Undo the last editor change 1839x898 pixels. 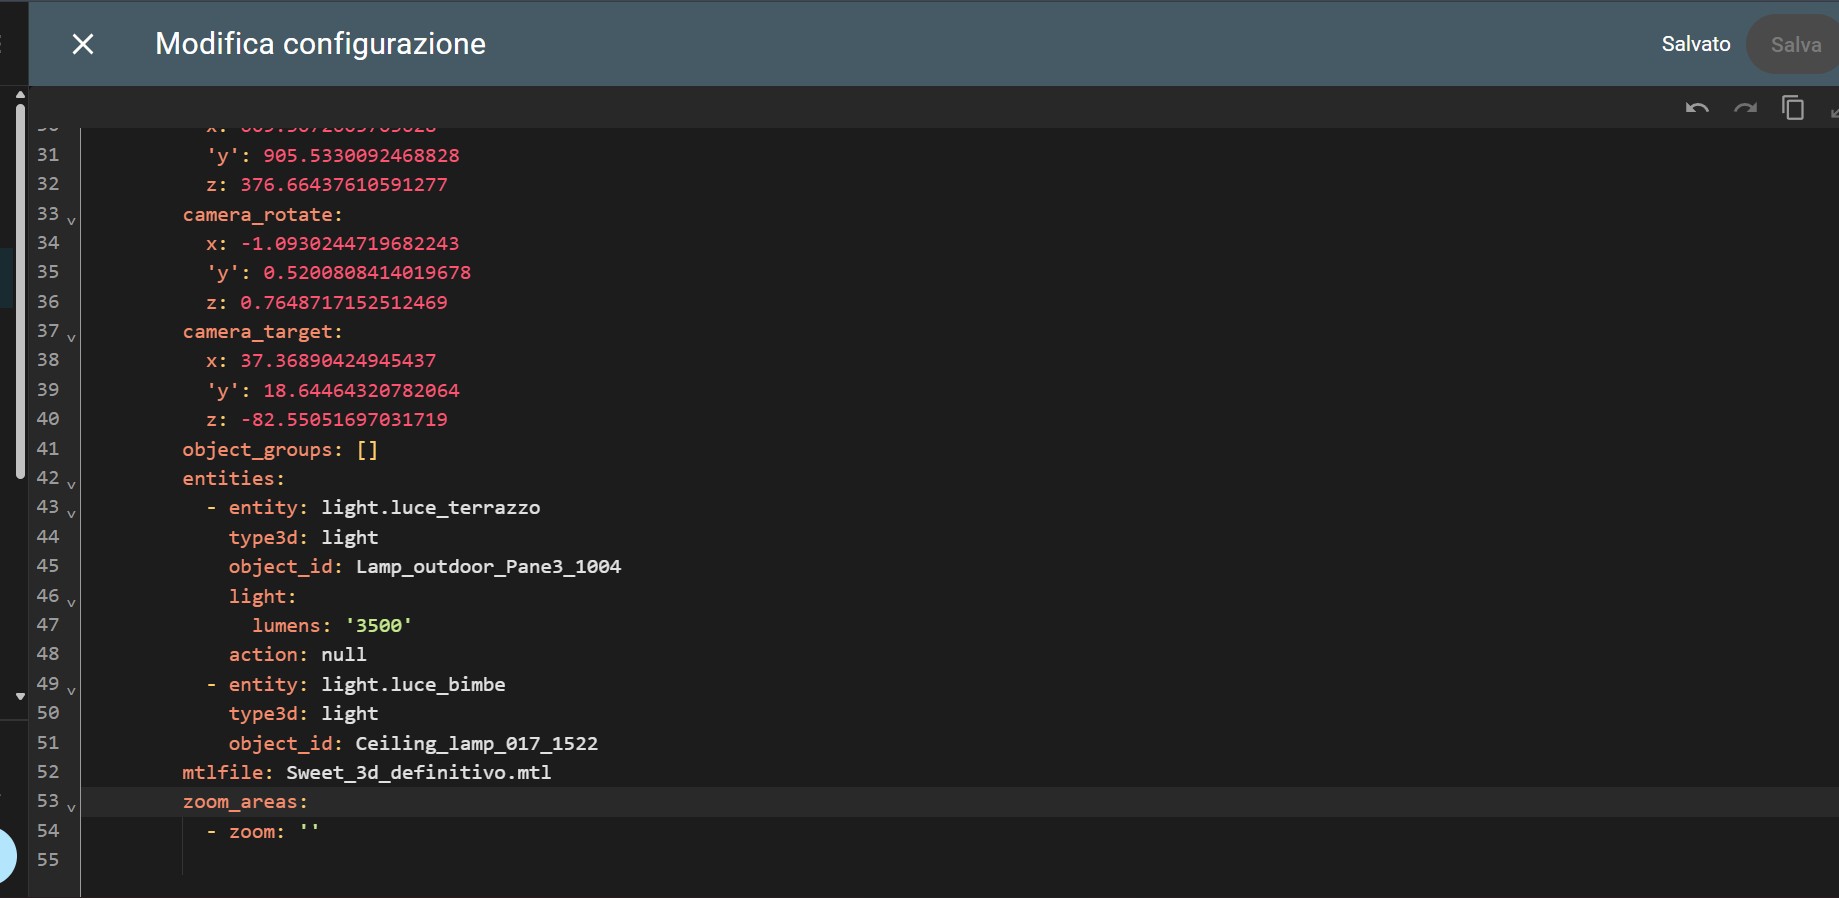1696,108
